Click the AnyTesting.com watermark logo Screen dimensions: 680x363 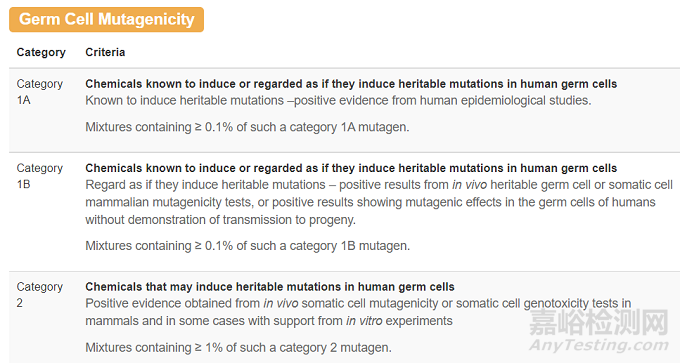(598, 345)
